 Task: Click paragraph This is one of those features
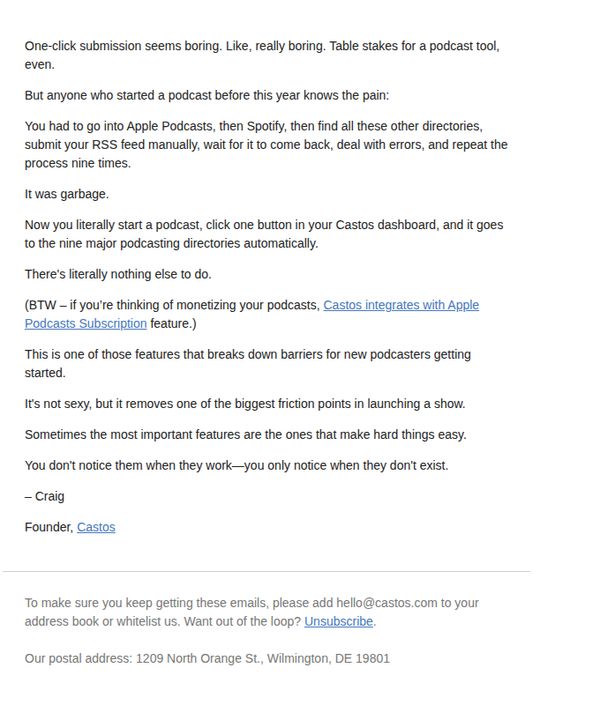point(248,363)
